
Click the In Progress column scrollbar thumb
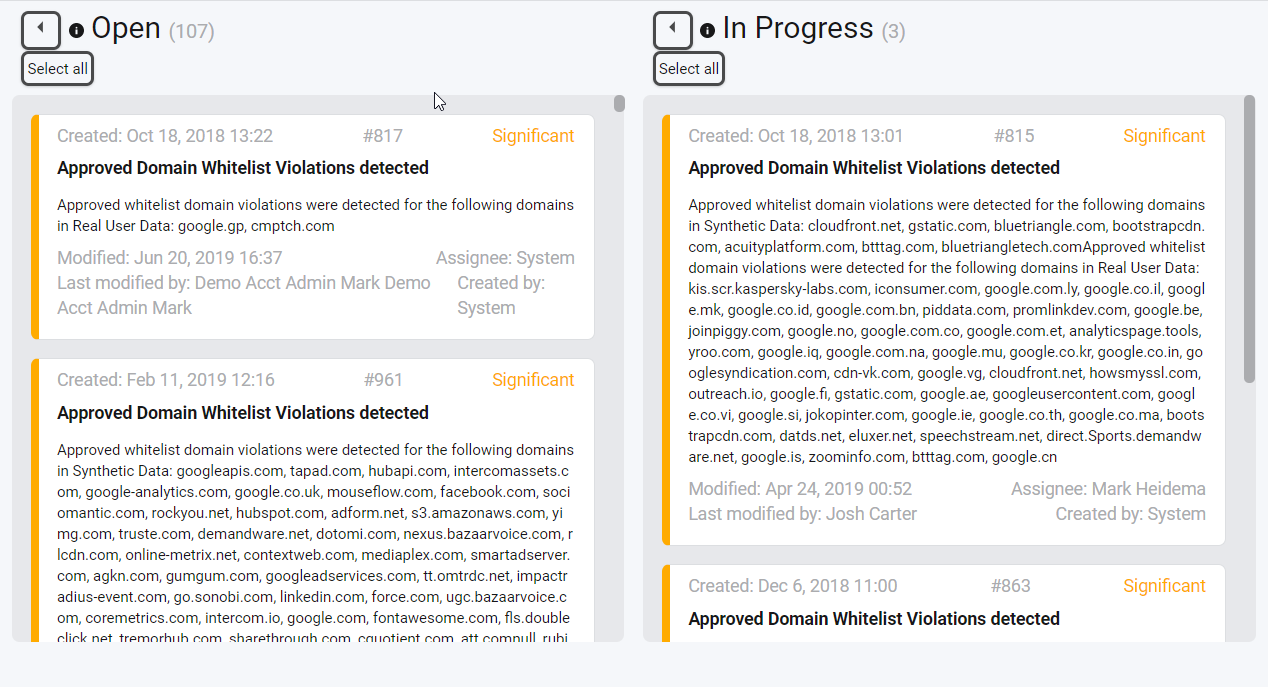1249,238
